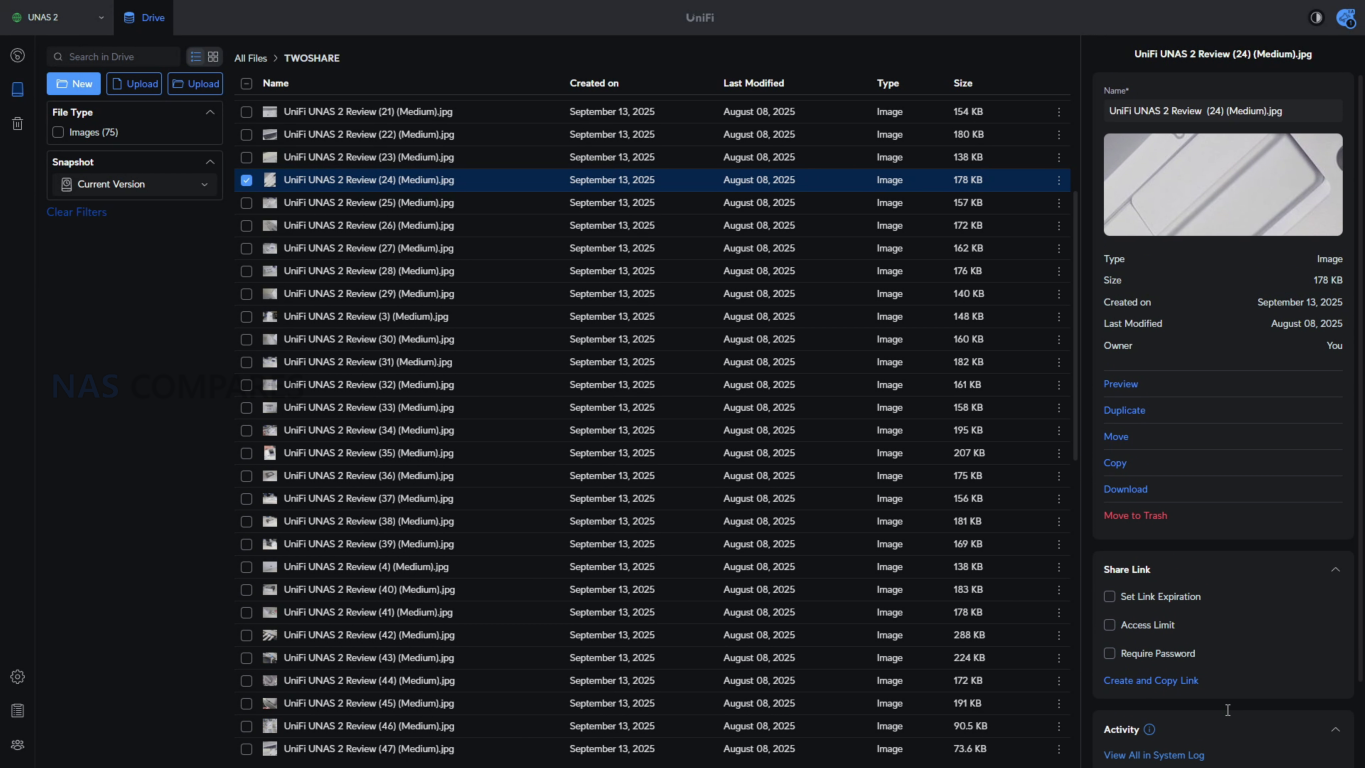Click the image preview thumbnail in details

point(1223,185)
